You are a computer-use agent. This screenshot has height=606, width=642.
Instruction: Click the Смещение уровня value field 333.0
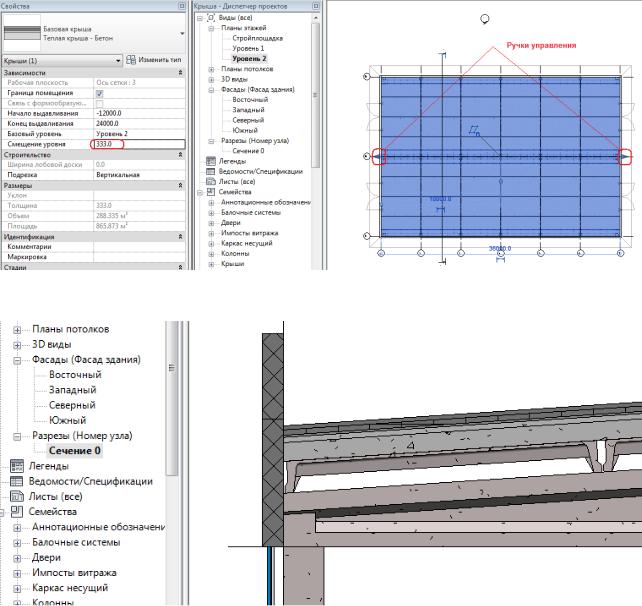point(139,144)
